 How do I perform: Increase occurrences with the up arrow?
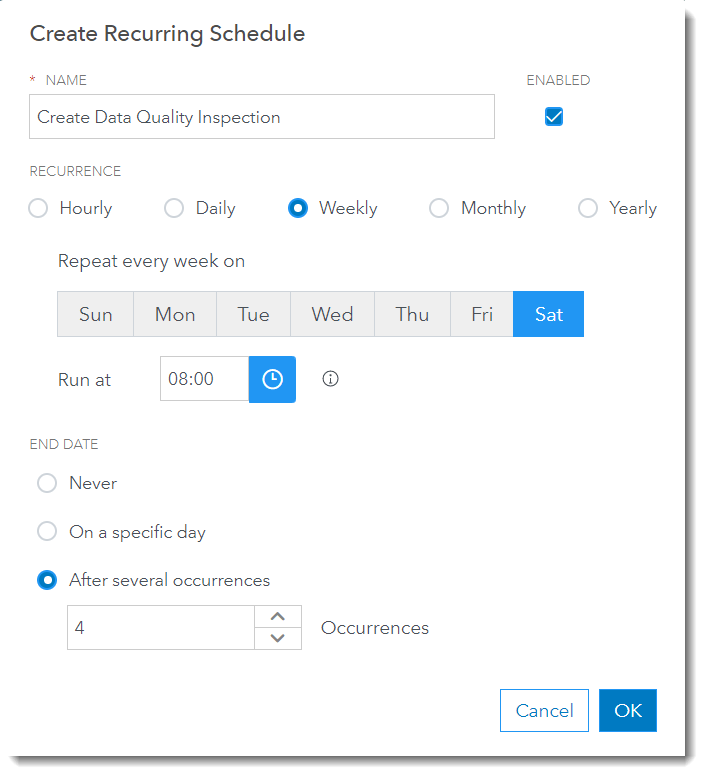pyautogui.click(x=278, y=616)
